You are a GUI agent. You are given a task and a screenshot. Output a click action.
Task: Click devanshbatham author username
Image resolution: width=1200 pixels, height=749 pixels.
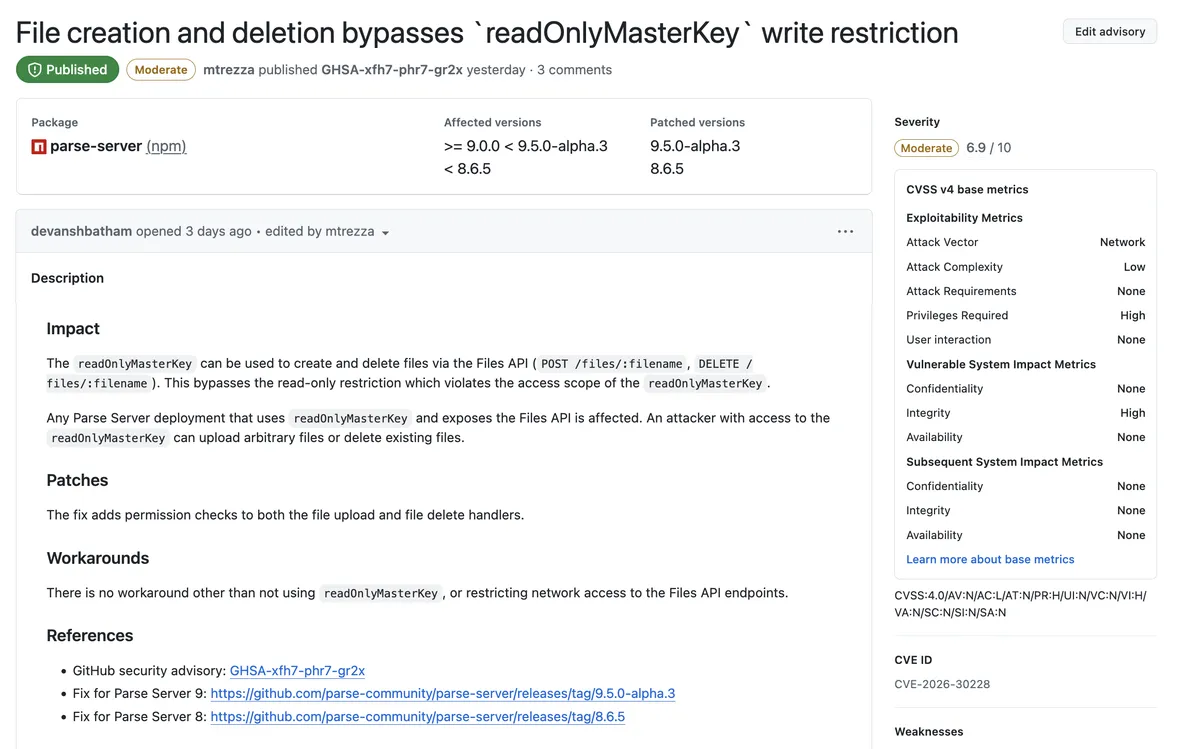click(81, 231)
